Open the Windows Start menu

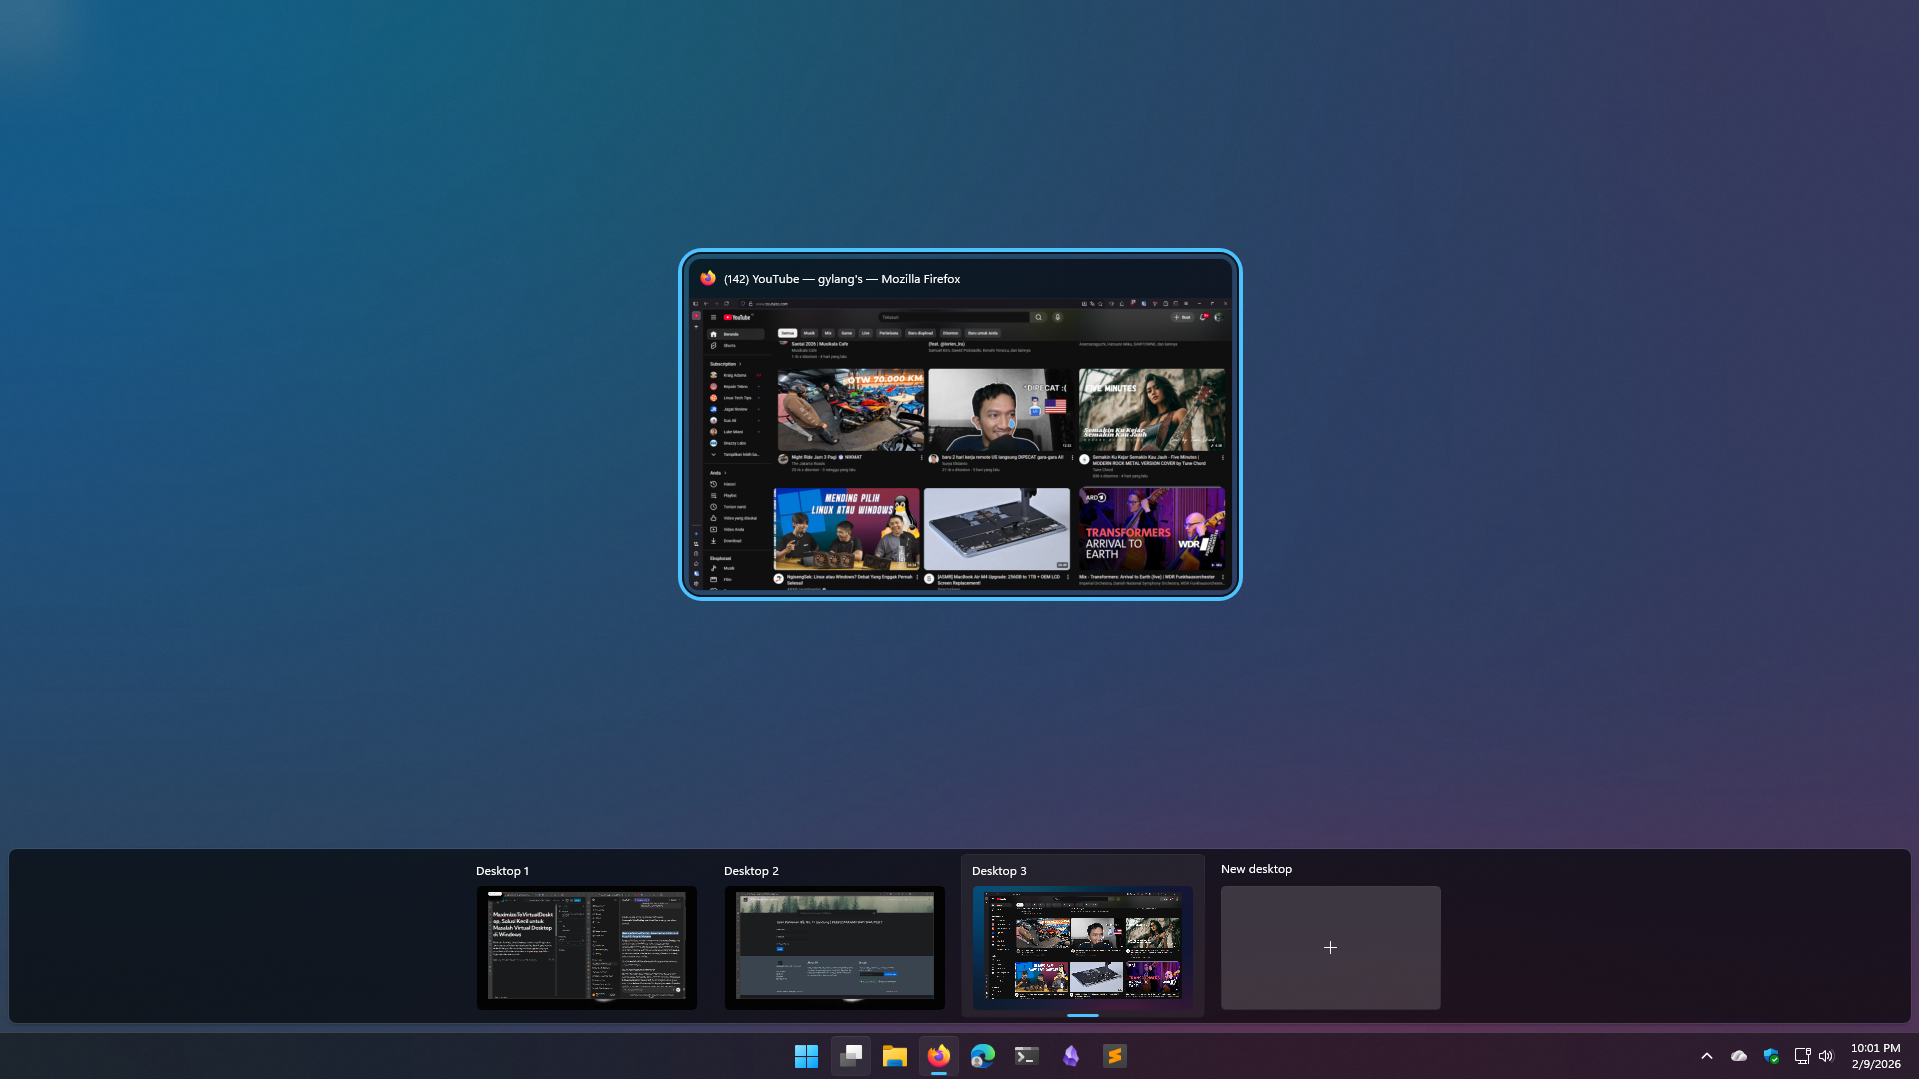[x=806, y=1056]
